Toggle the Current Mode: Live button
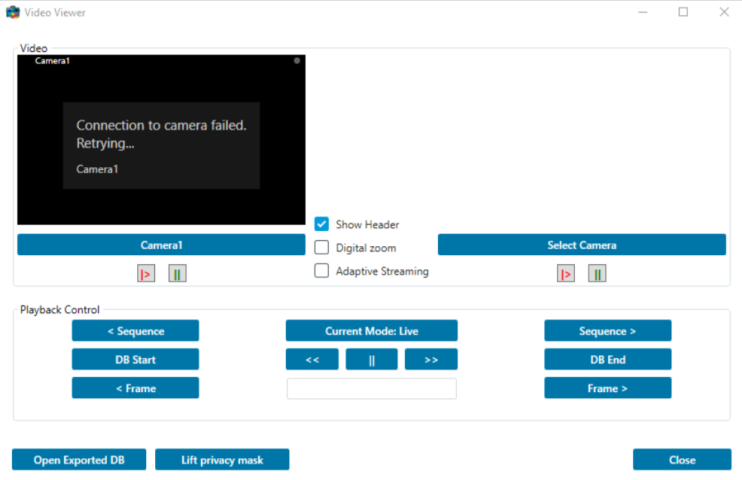This screenshot has width=742, height=480. click(x=371, y=331)
